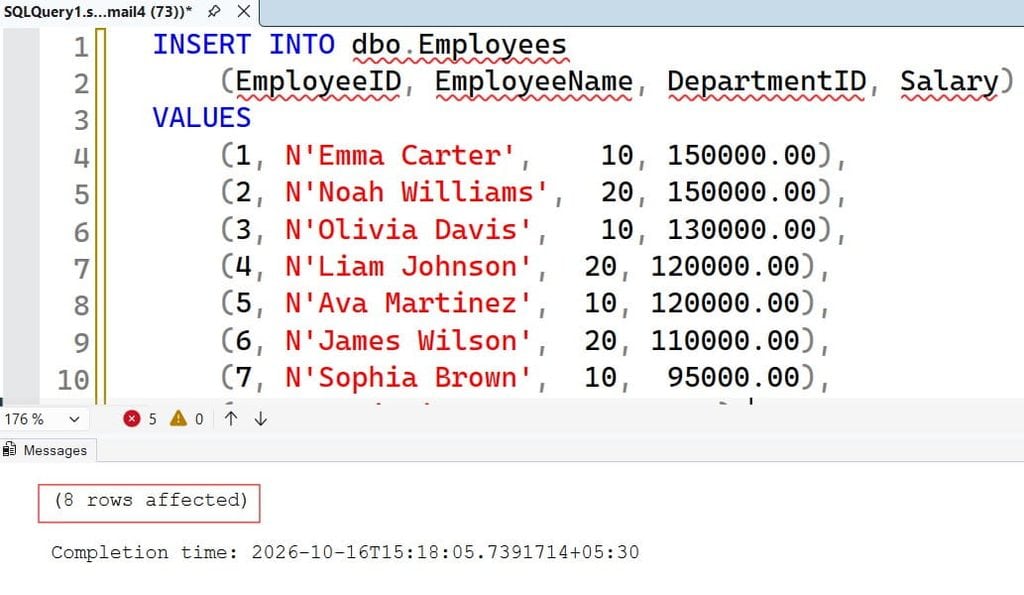
Task: Click the N'Sophia Brown' string literal
Action: point(409,378)
